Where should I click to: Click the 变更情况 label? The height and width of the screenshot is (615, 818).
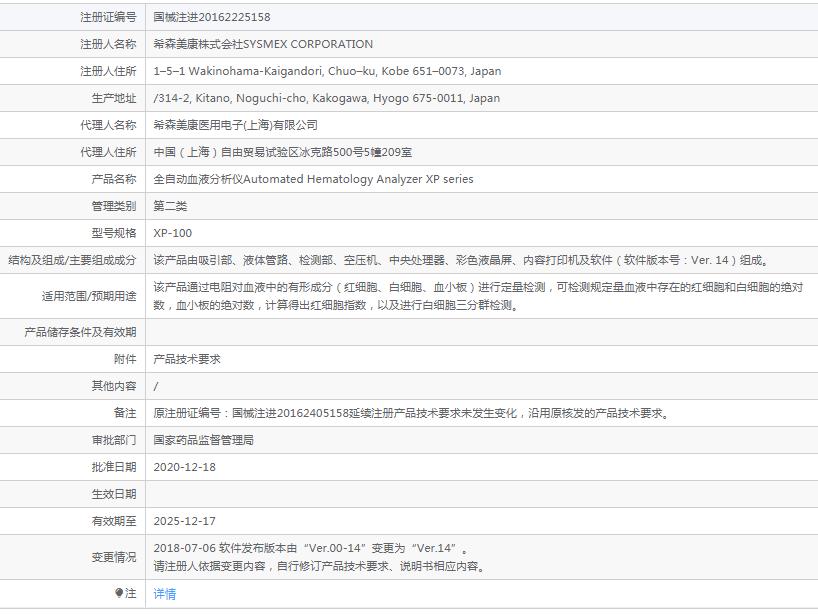tap(114, 557)
